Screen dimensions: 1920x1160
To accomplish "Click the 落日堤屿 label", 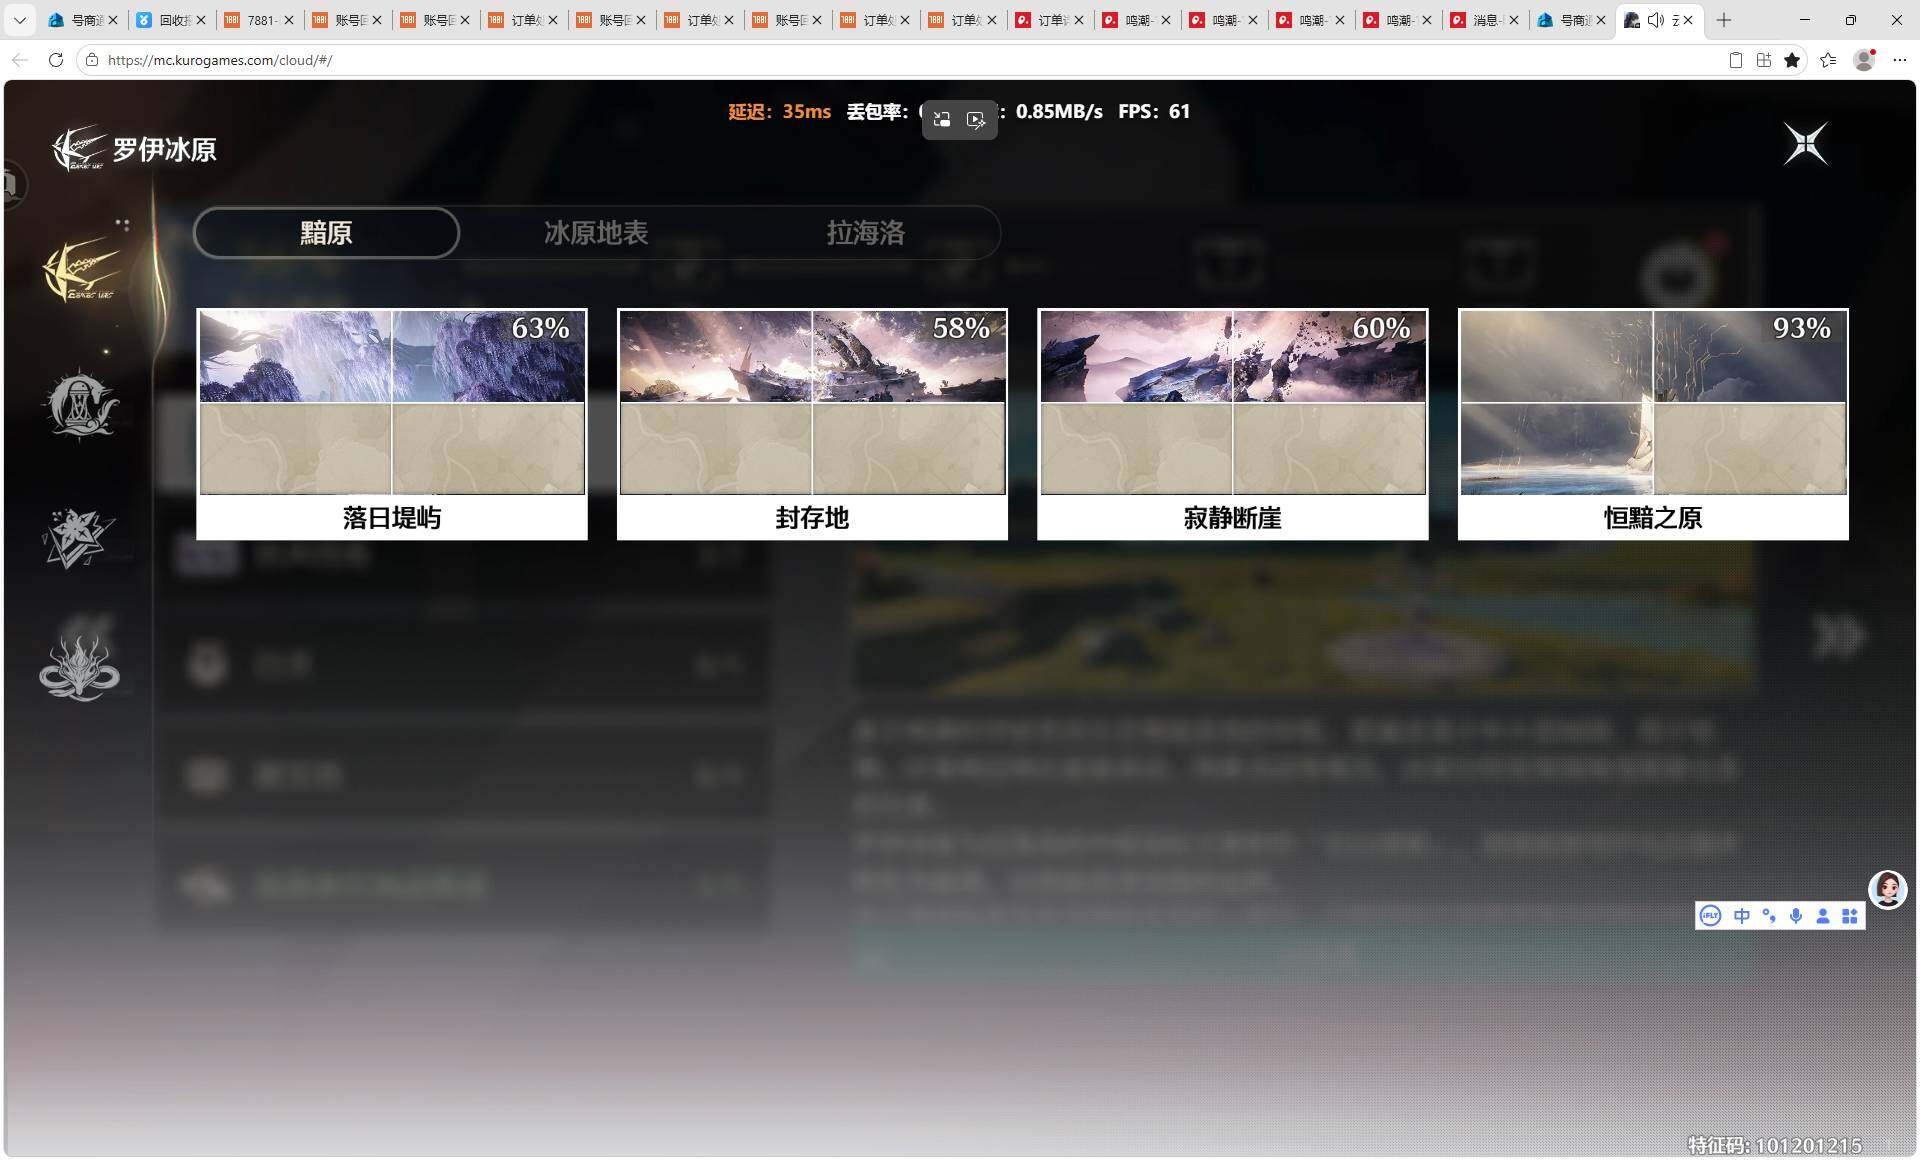I will [392, 518].
